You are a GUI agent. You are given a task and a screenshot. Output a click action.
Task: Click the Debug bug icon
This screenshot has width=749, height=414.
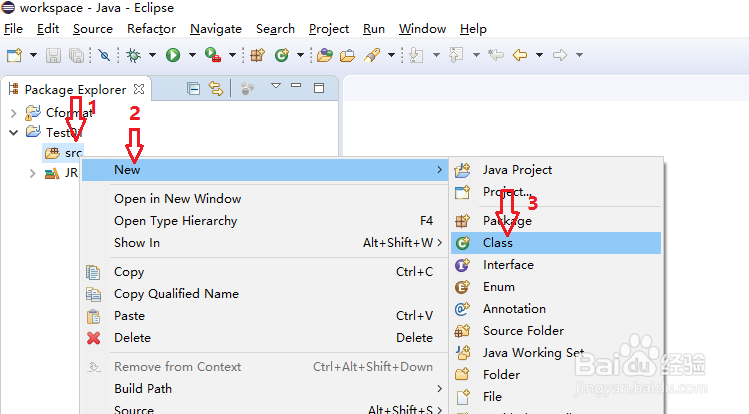(133, 55)
